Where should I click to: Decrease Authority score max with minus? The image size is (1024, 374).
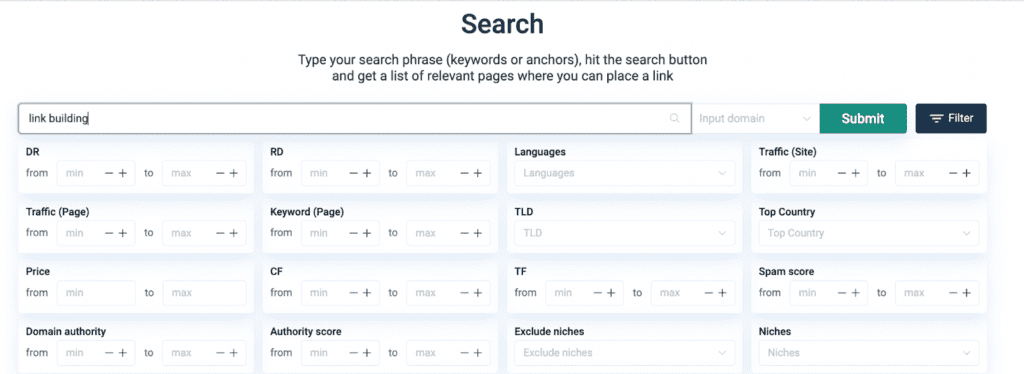tap(464, 353)
